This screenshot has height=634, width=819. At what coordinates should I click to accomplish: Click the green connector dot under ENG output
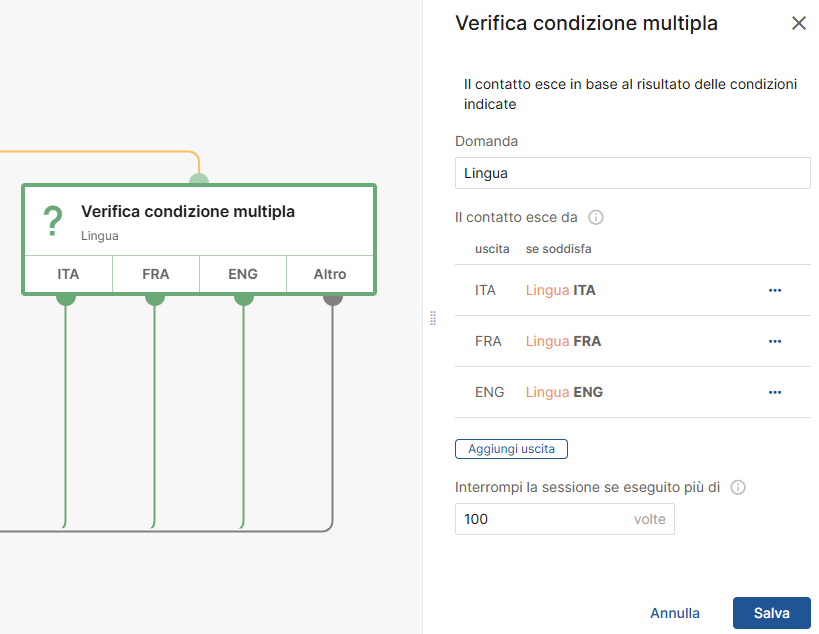(x=242, y=297)
